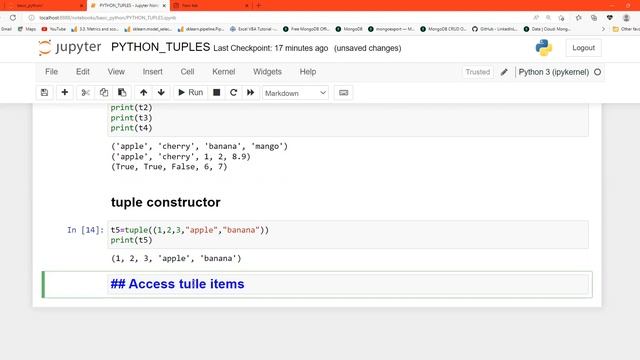Copy selected cells icon in the toolbar

pos(104,93)
